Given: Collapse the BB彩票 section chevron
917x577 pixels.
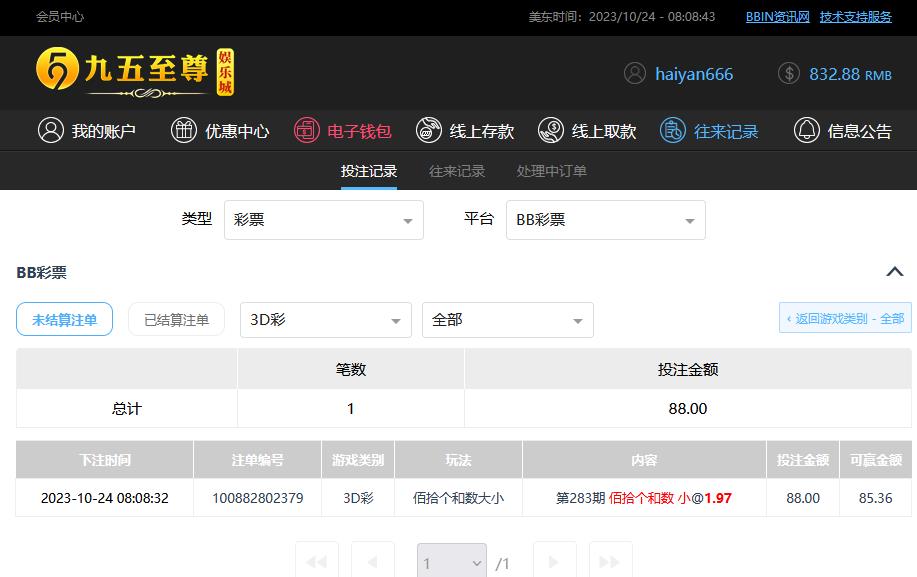Looking at the screenshot, I should (x=895, y=272).
